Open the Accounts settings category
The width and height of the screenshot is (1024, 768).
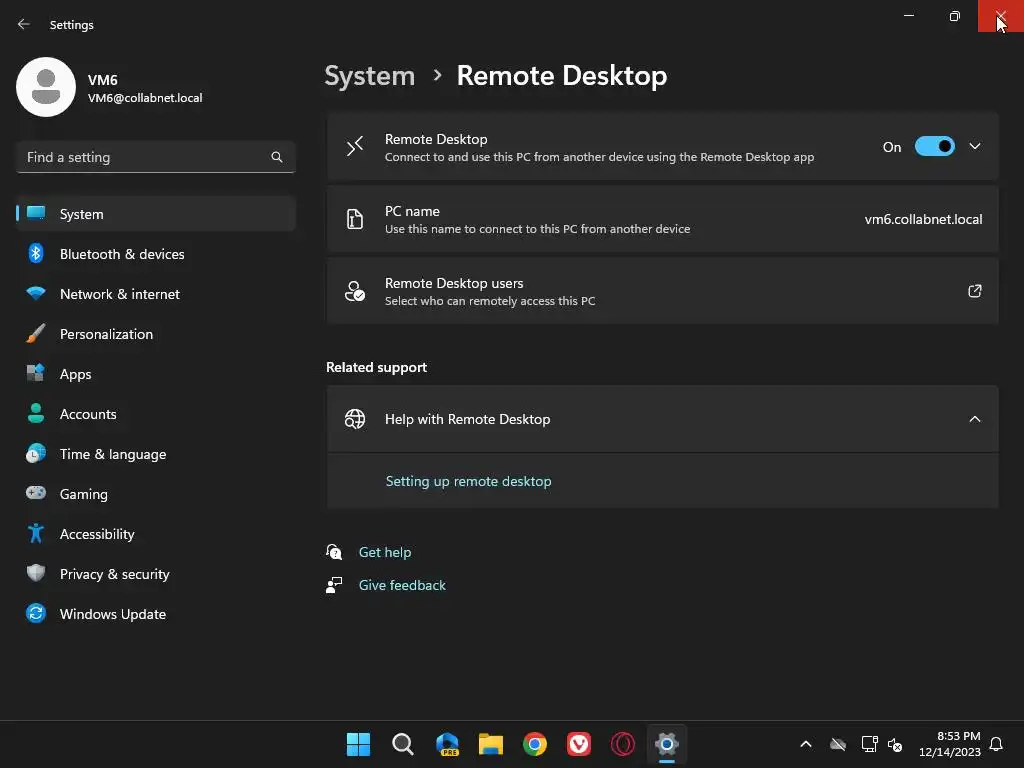click(155, 414)
